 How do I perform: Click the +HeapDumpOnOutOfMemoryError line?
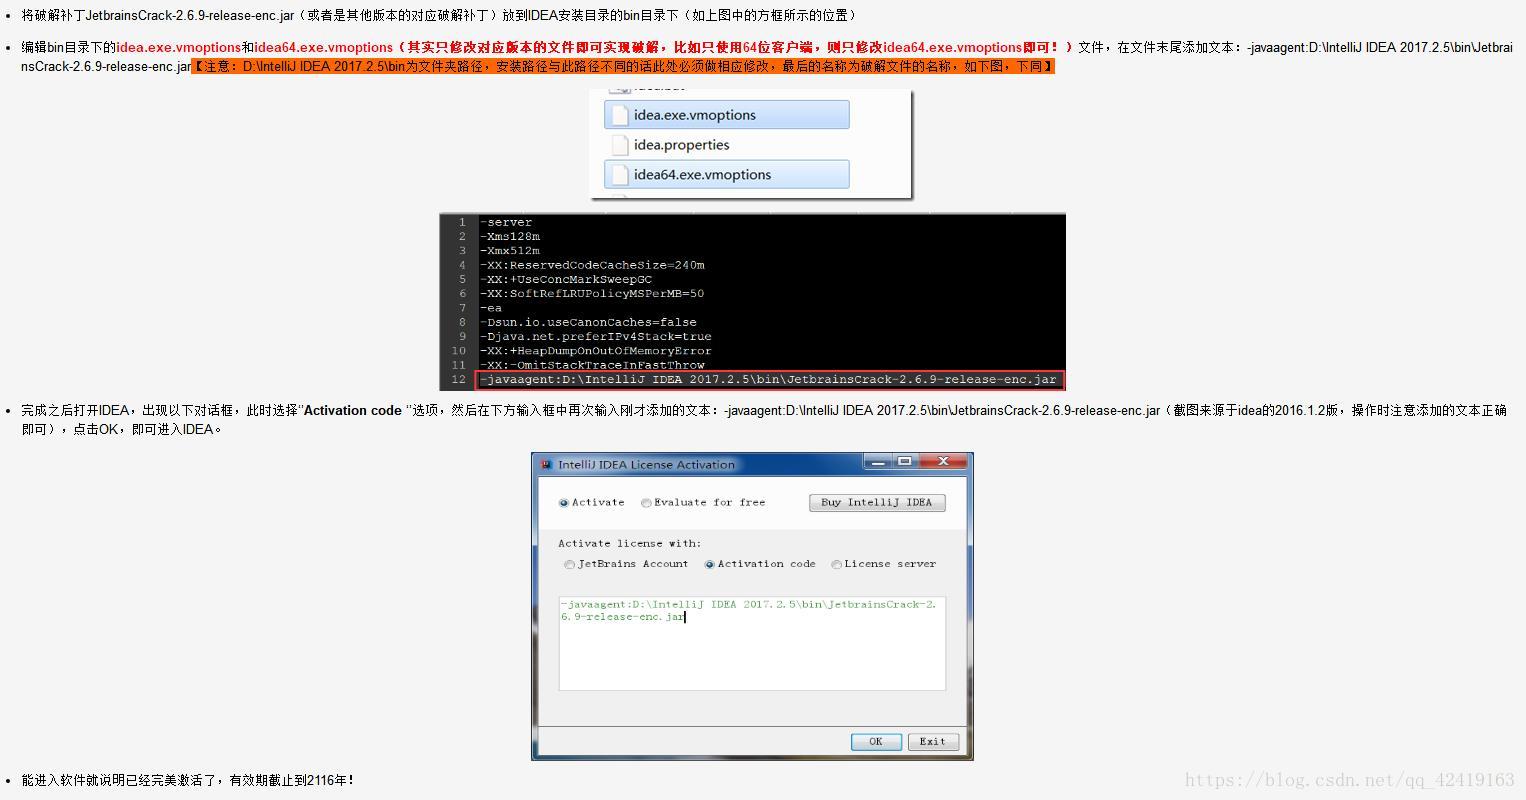pos(596,351)
